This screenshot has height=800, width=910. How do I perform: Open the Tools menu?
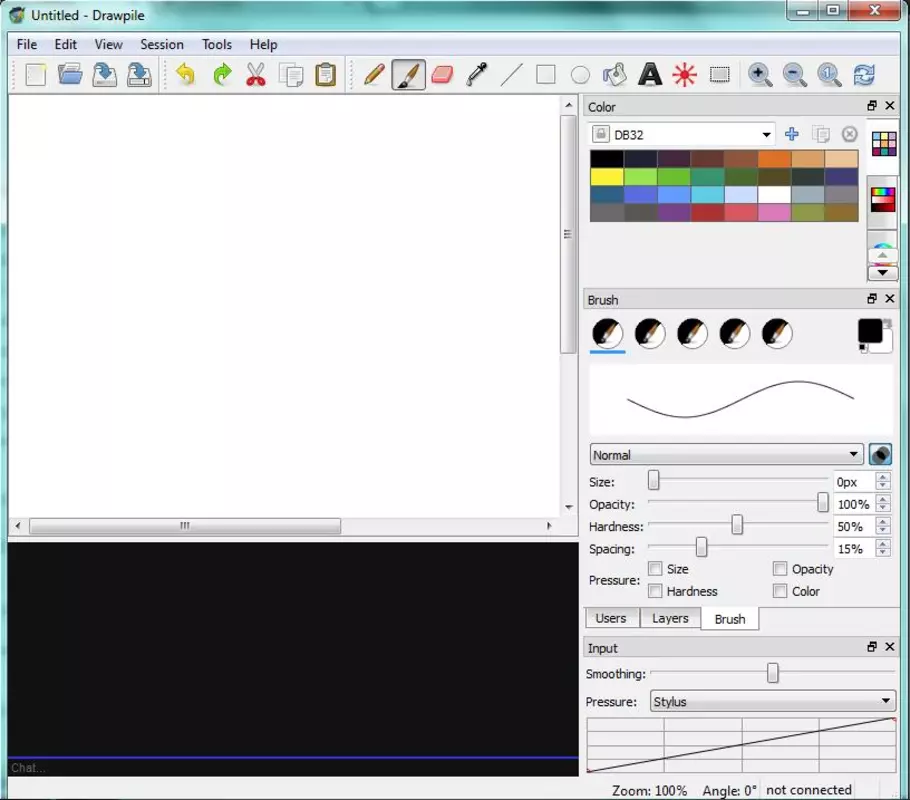coord(216,45)
